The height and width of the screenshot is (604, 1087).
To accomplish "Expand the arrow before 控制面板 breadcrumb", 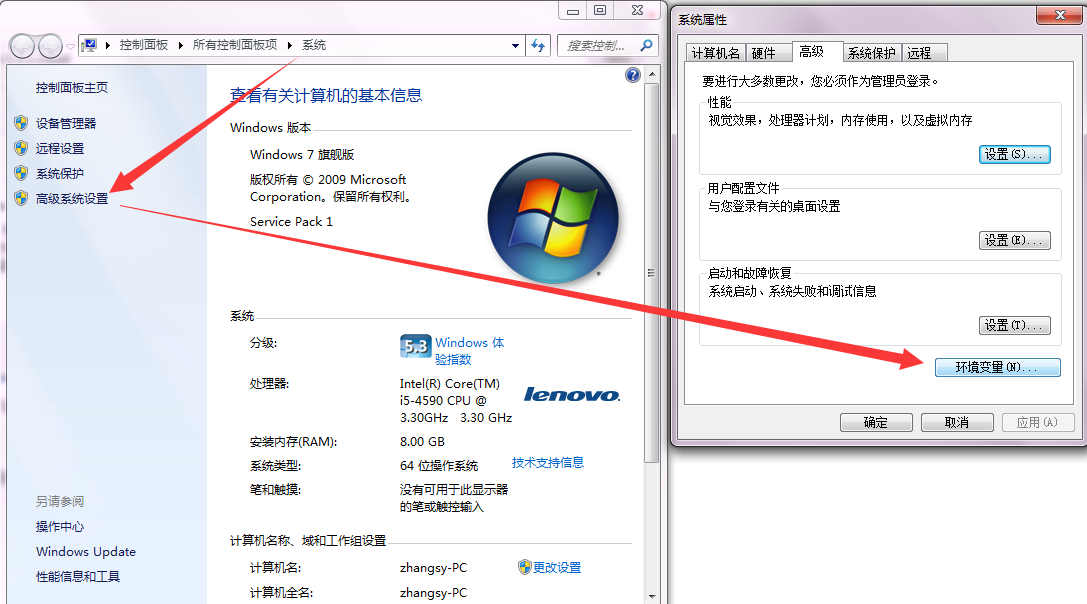I will (107, 46).
